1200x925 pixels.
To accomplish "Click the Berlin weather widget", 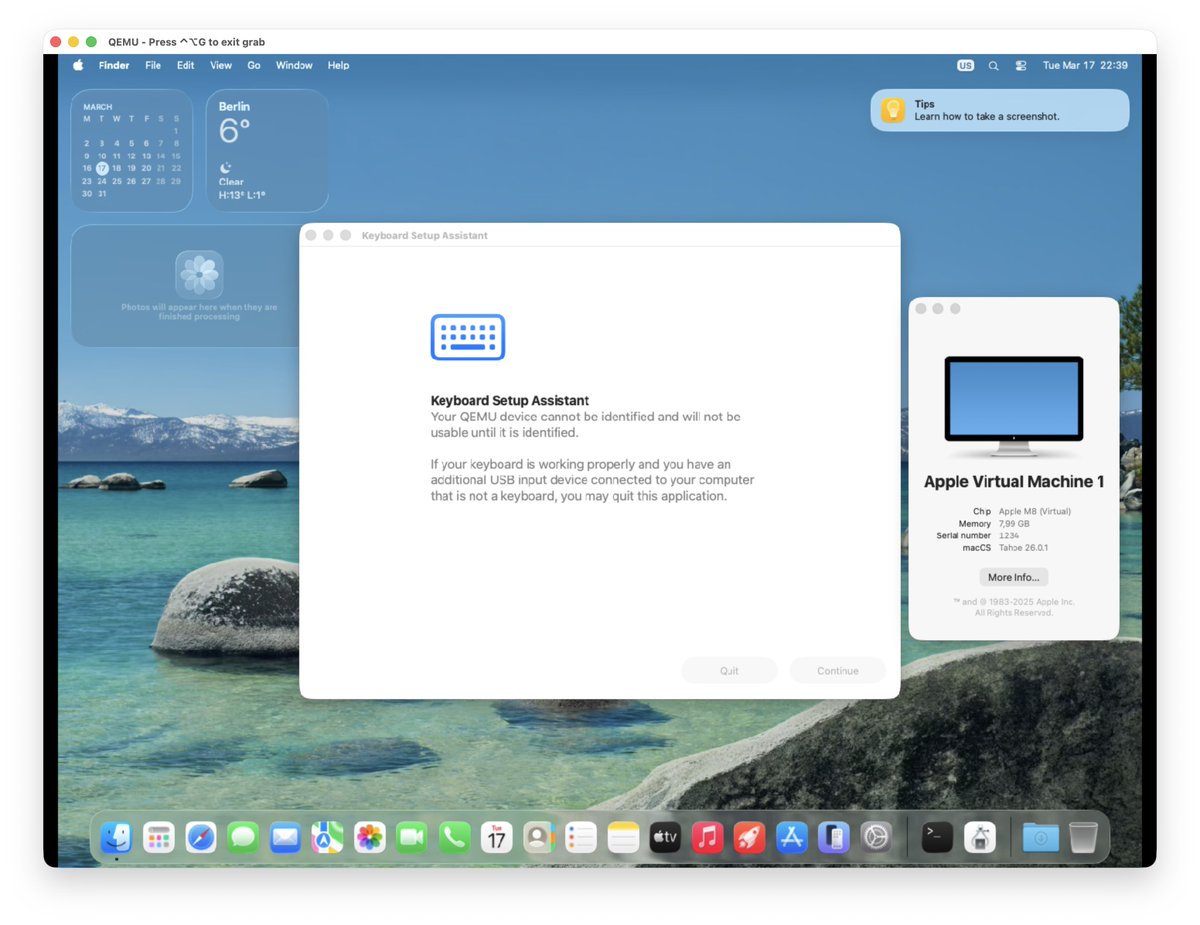I will click(x=267, y=150).
